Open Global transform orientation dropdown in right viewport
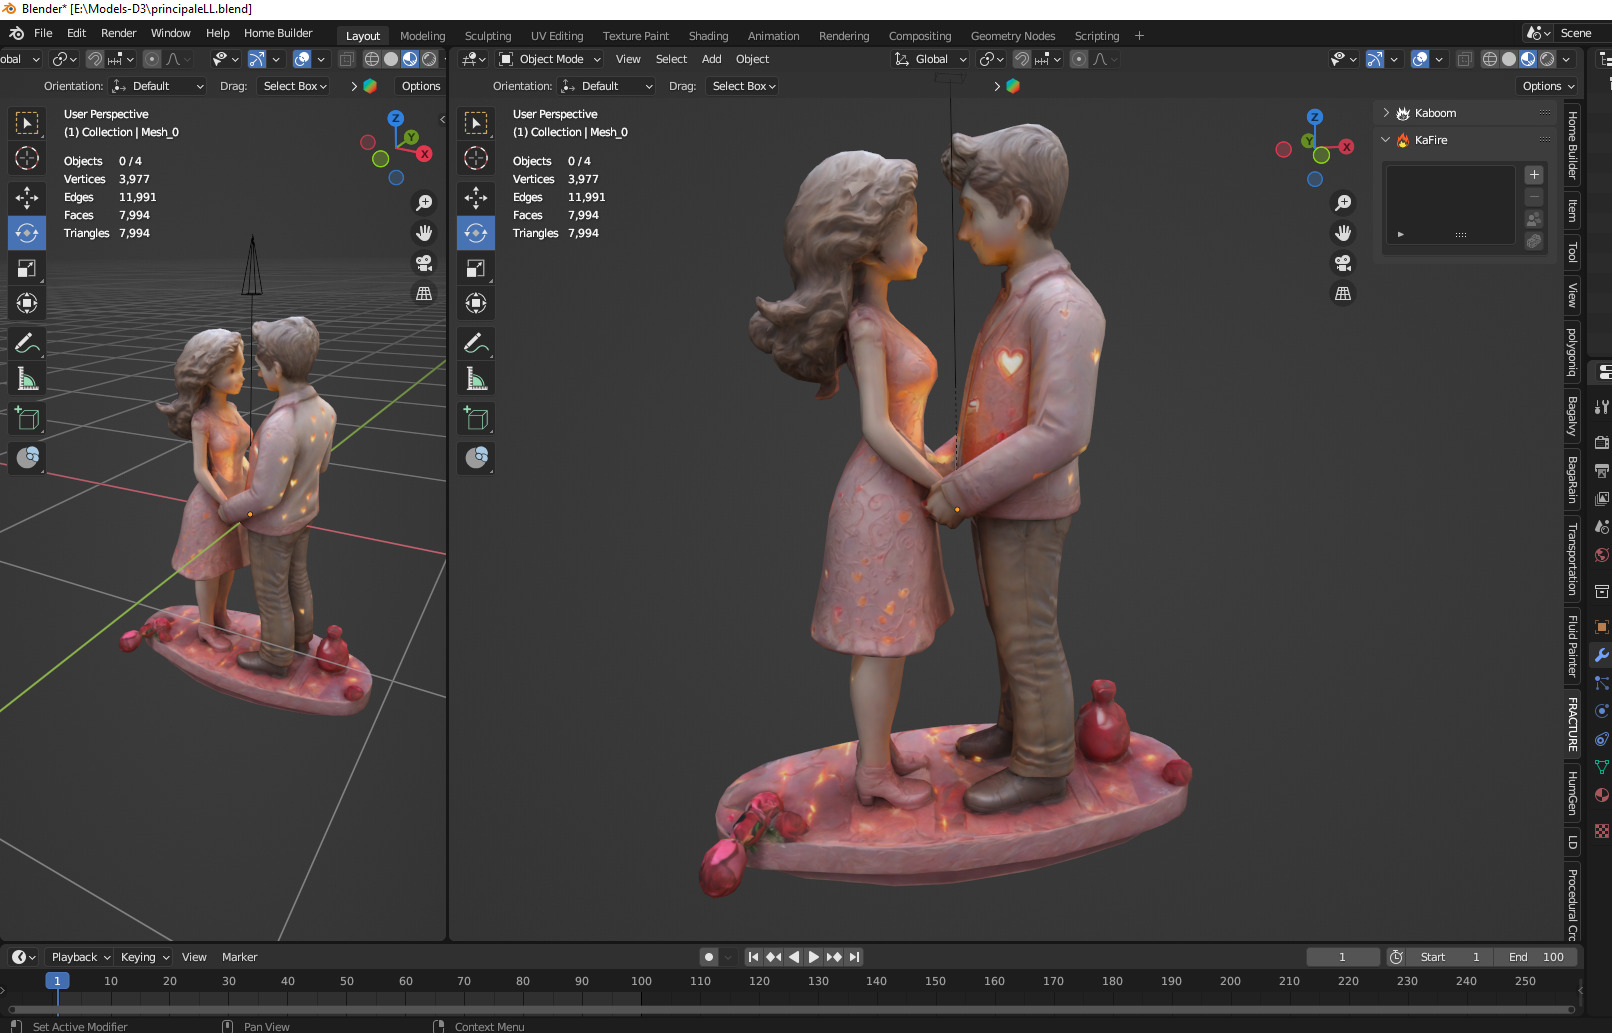The width and height of the screenshot is (1612, 1033). [x=930, y=59]
